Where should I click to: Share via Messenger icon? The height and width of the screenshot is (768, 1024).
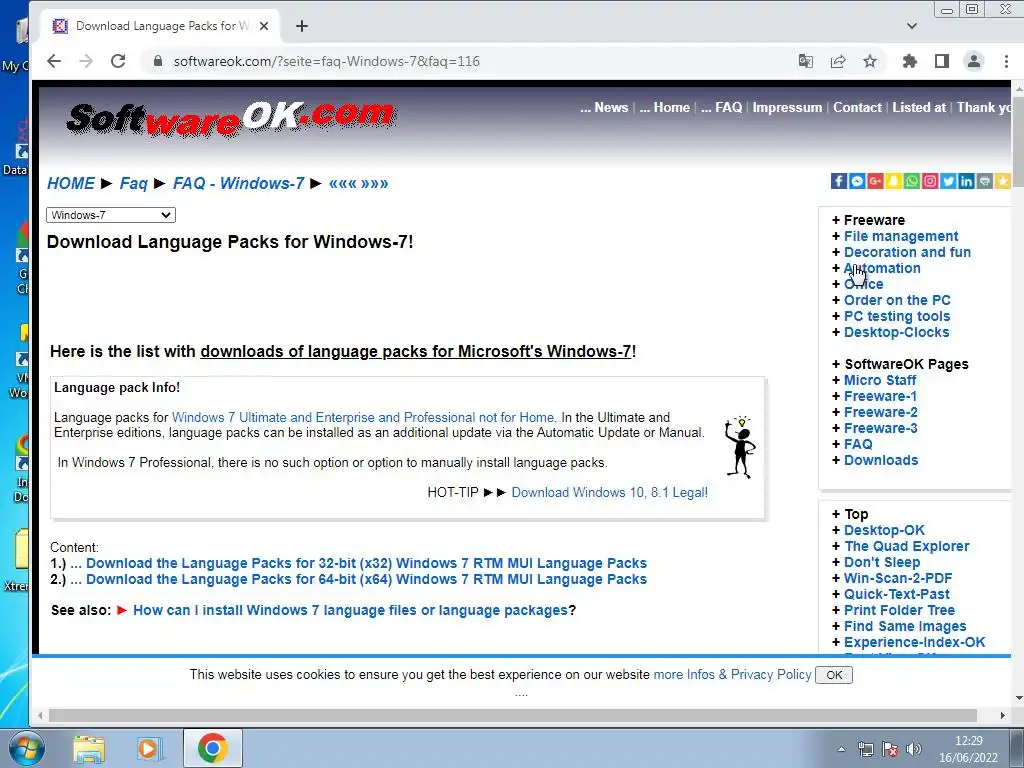857,181
